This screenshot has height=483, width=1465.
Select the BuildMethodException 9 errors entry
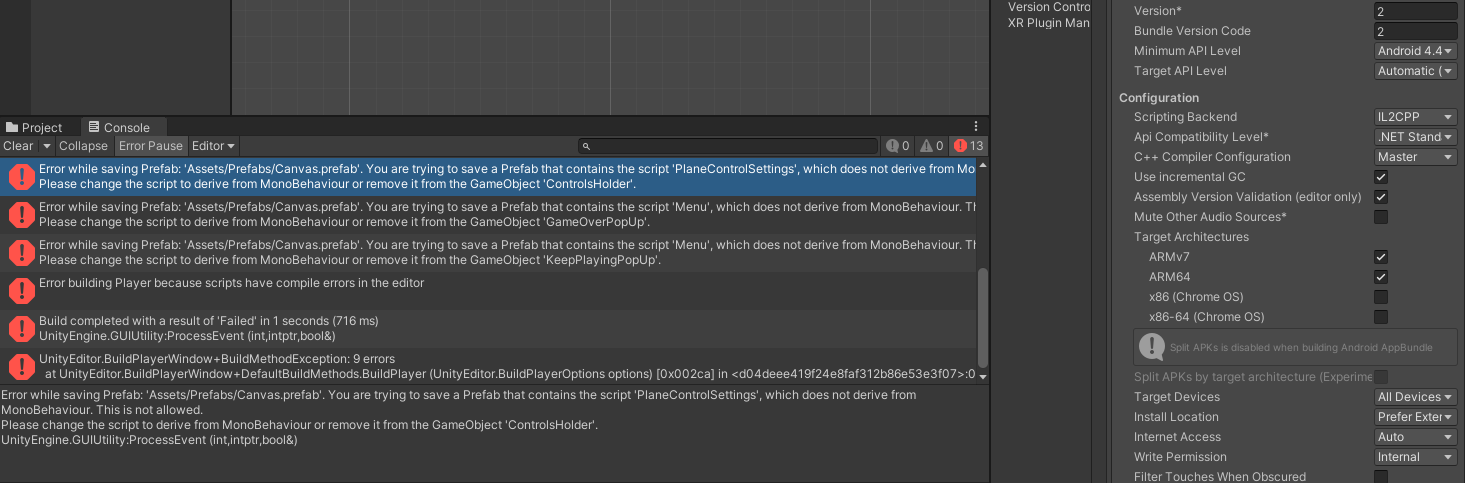(488, 366)
